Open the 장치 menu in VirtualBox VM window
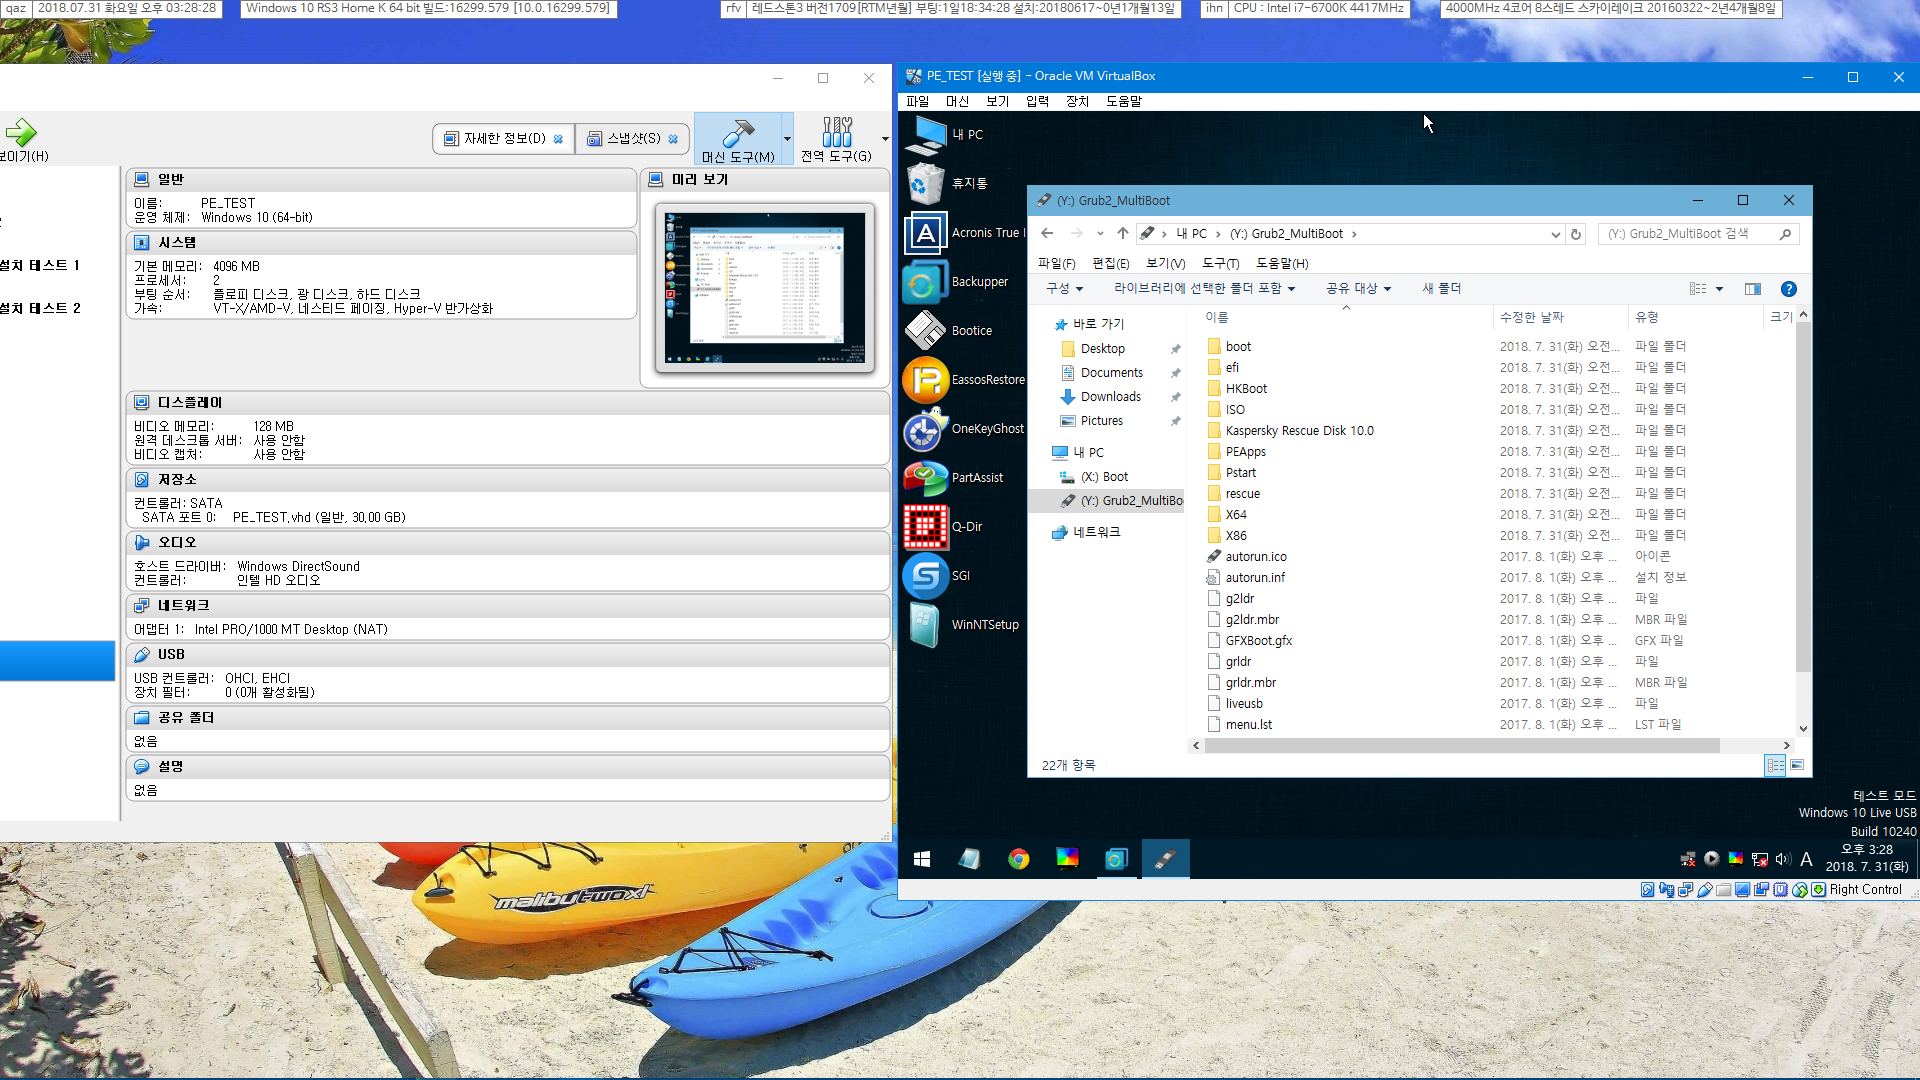The height and width of the screenshot is (1080, 1920). [x=1077, y=101]
